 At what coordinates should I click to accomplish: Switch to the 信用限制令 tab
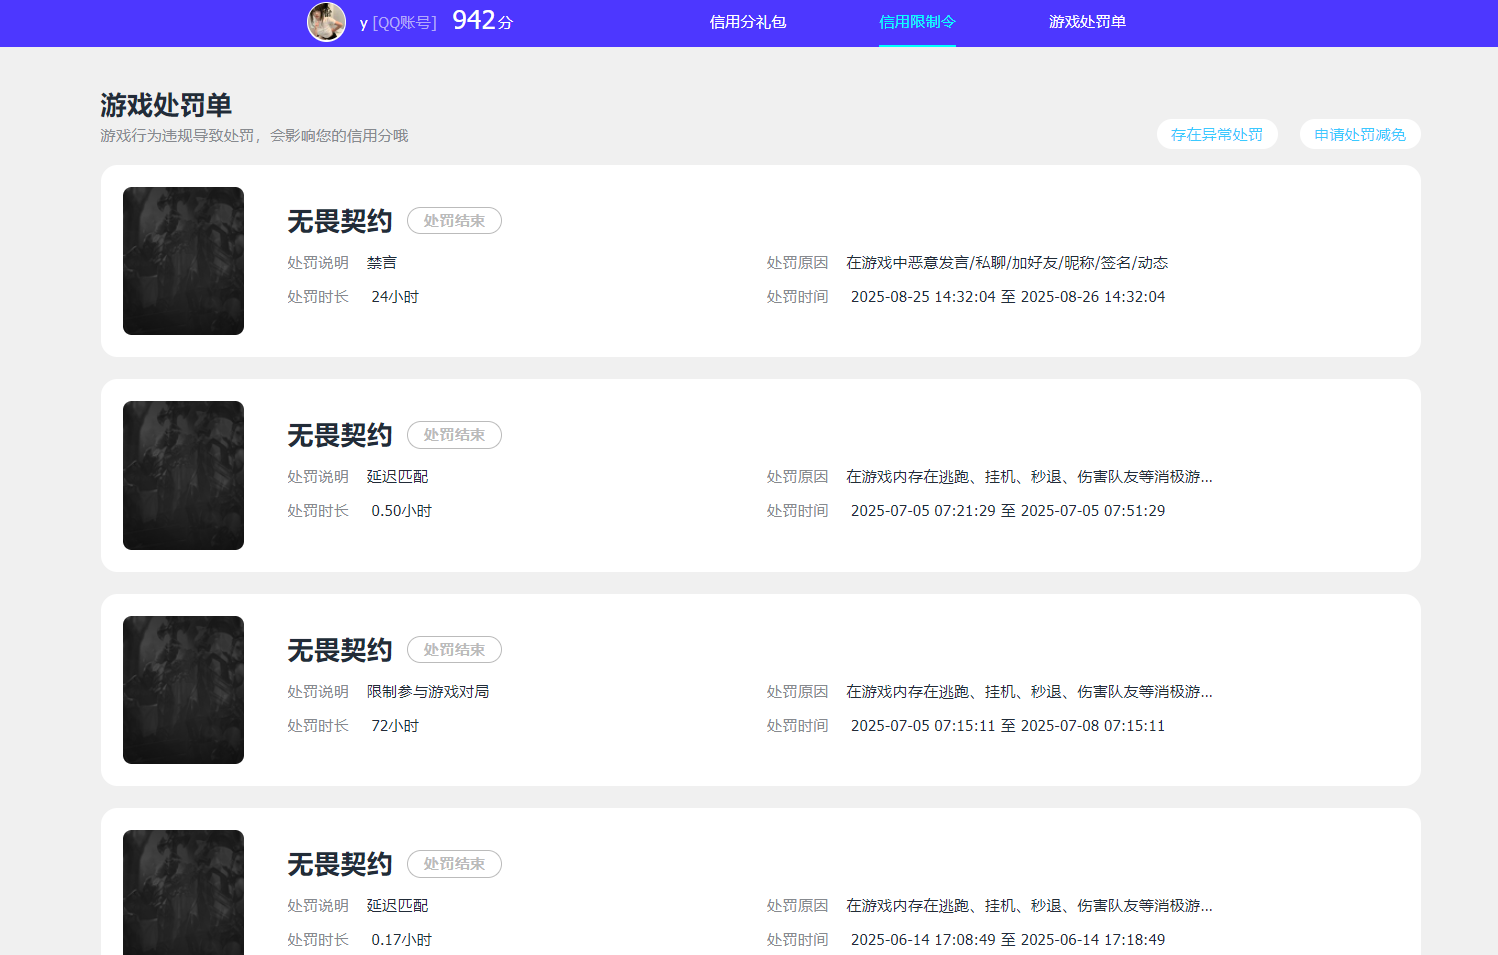click(916, 22)
